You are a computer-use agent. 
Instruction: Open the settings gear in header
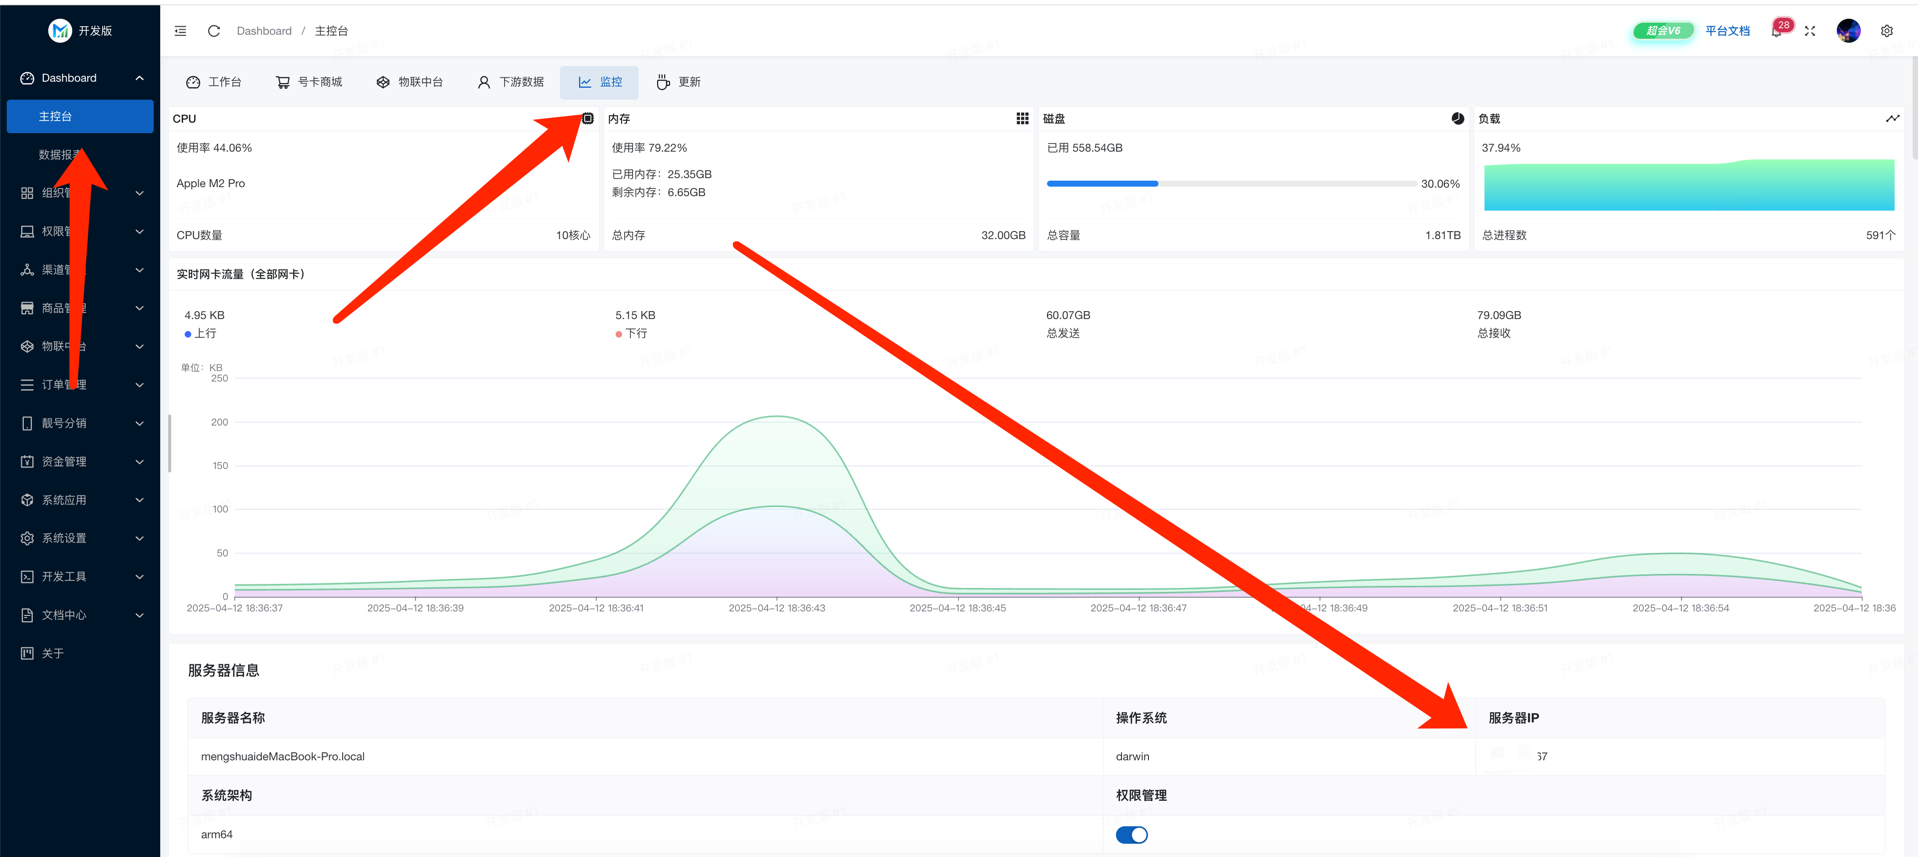point(1887,31)
